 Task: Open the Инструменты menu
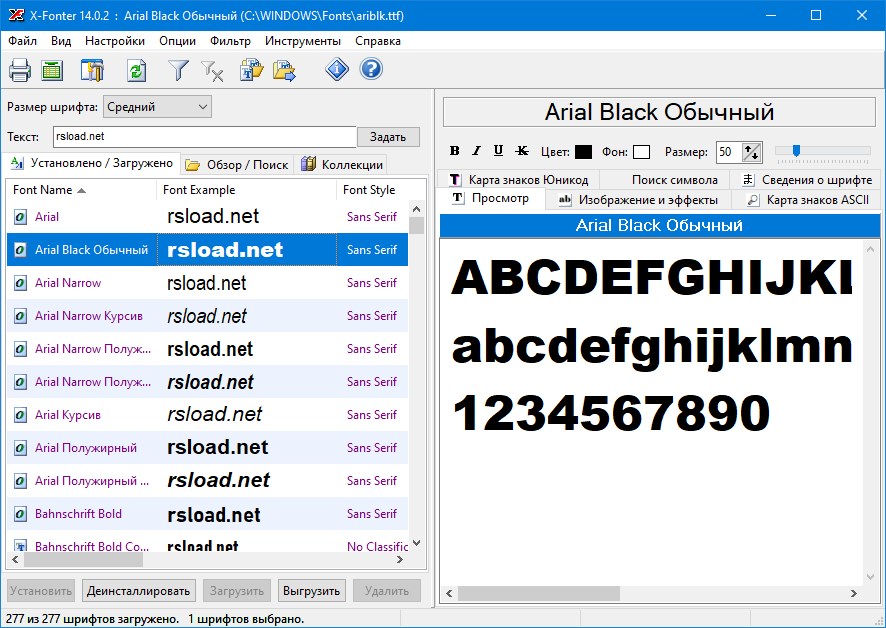tap(303, 41)
